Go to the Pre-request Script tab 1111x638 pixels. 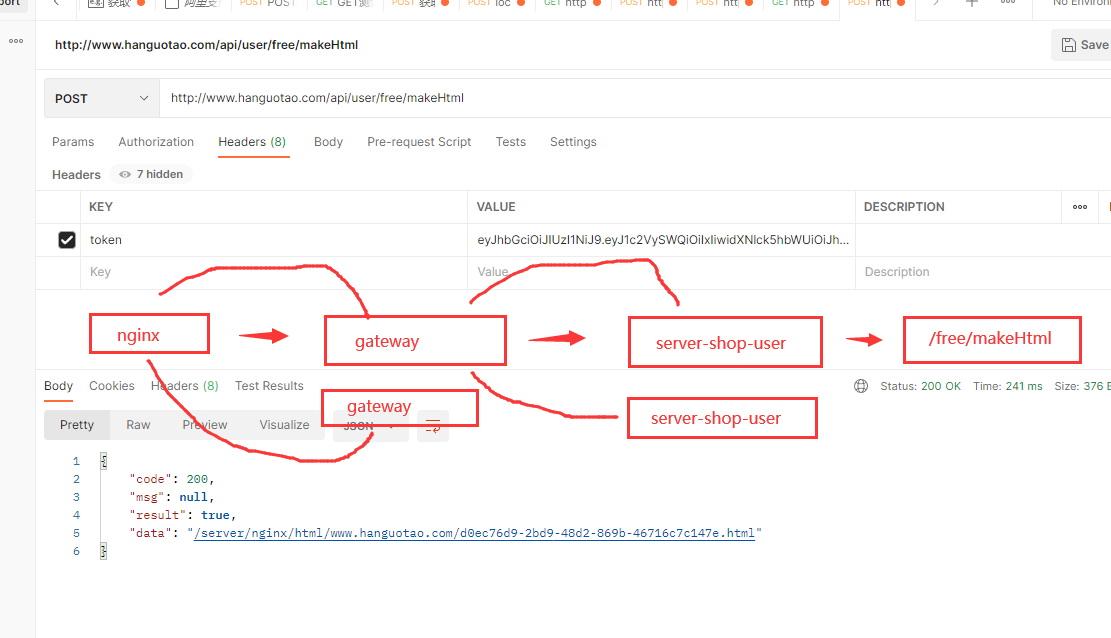[419, 142]
